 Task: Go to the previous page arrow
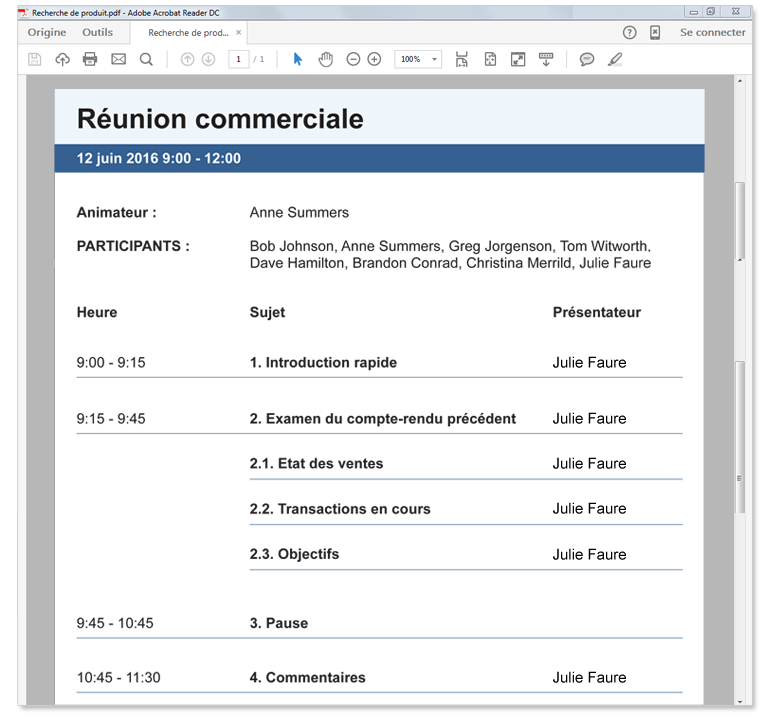(187, 59)
